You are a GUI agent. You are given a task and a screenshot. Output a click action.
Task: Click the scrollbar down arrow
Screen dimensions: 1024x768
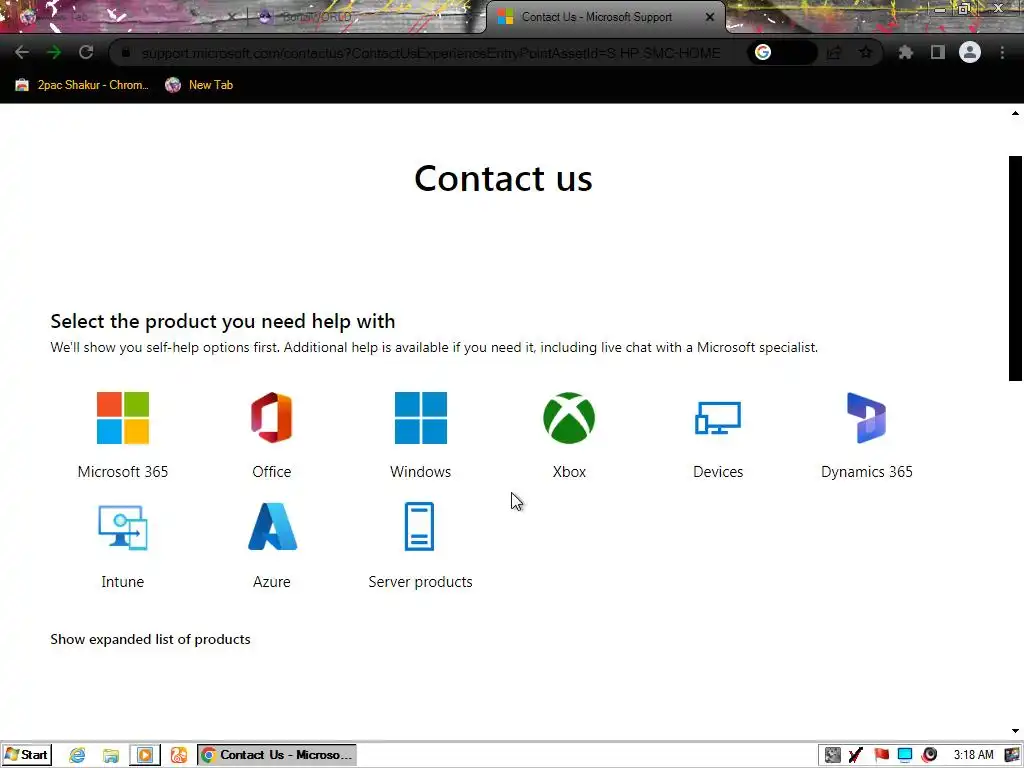[x=1015, y=731]
